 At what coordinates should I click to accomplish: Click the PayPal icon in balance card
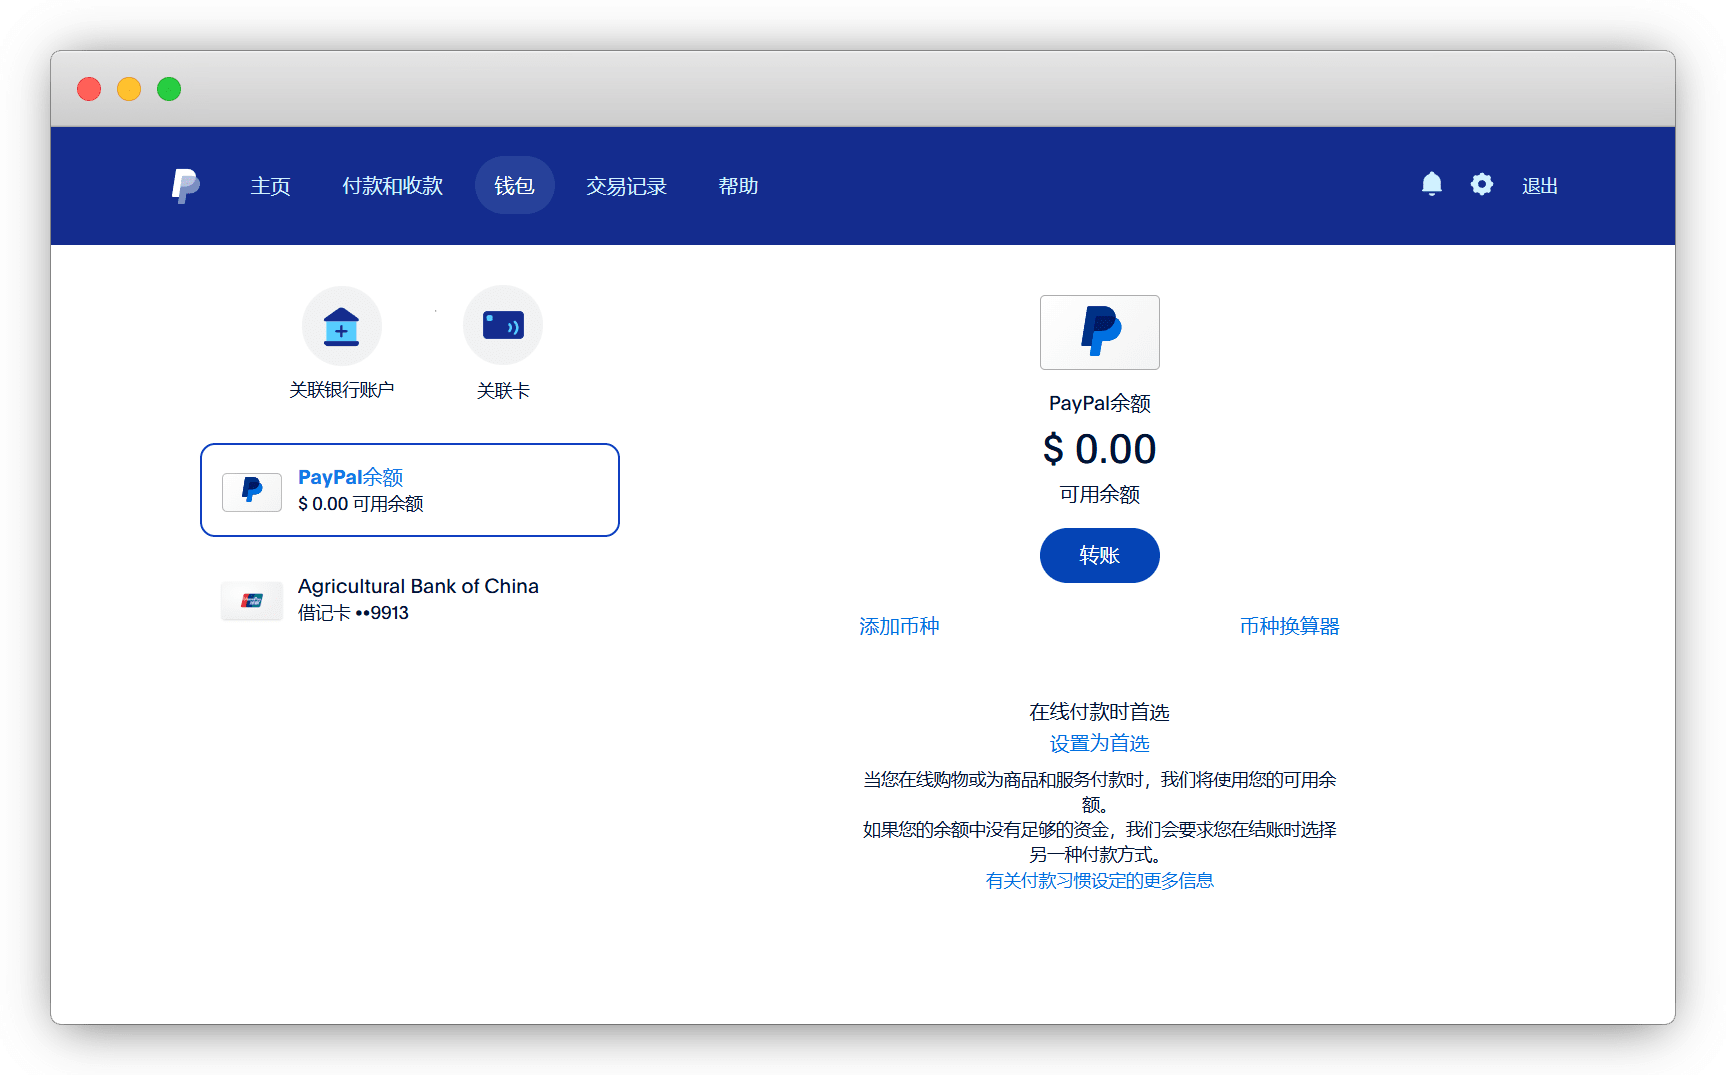[x=252, y=491]
